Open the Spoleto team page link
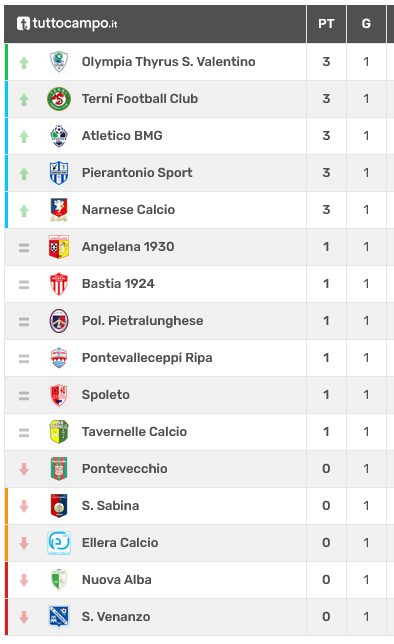394x644 pixels. [x=106, y=395]
